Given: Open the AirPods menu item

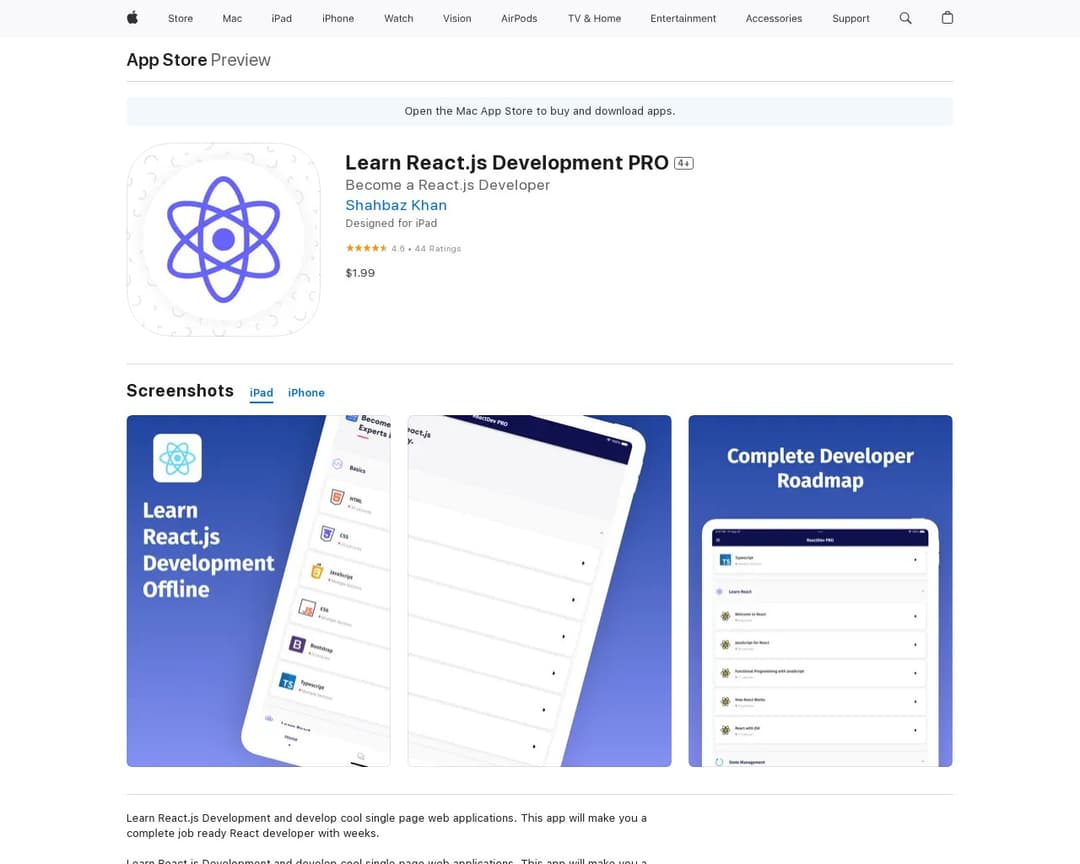Looking at the screenshot, I should 519,19.
